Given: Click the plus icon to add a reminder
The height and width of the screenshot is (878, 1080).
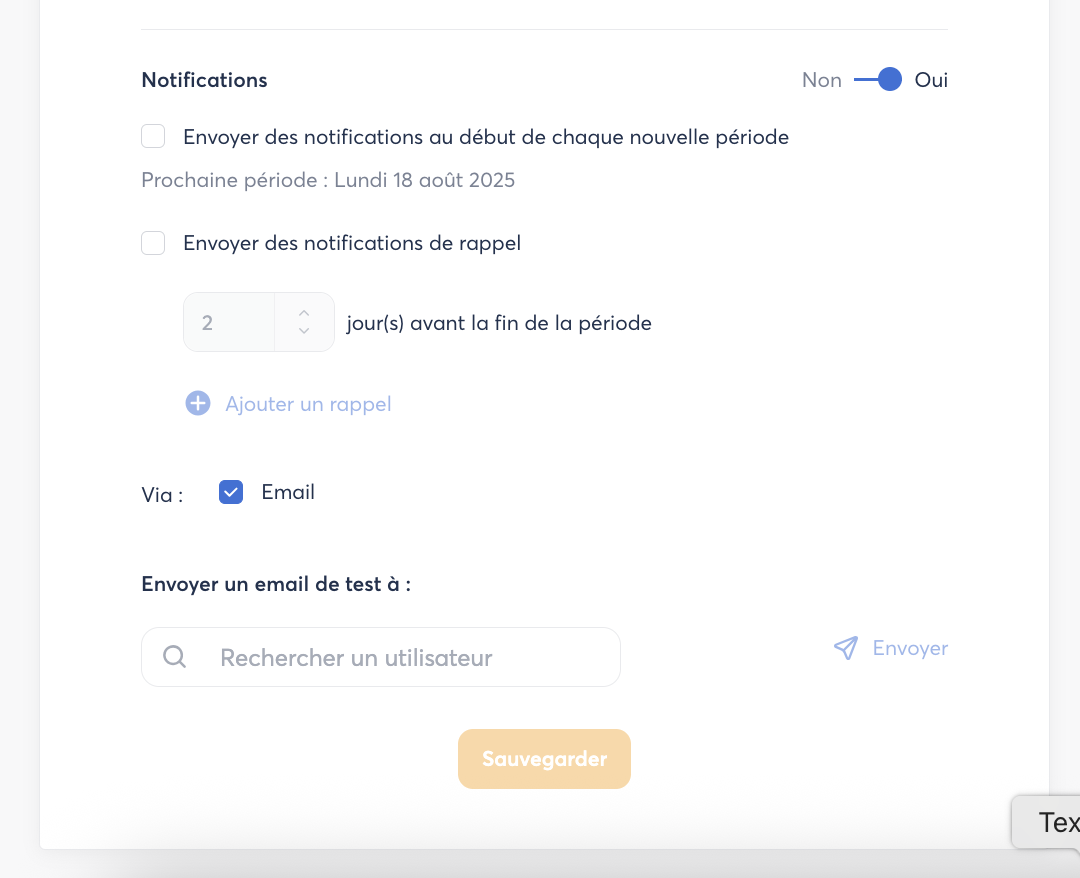Looking at the screenshot, I should click(x=198, y=404).
